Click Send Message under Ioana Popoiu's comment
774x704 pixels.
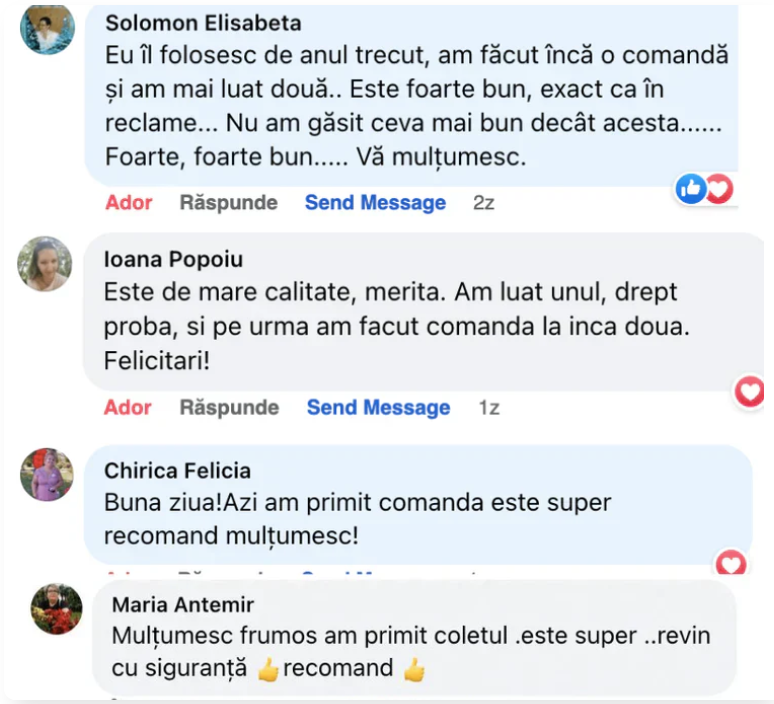click(378, 408)
